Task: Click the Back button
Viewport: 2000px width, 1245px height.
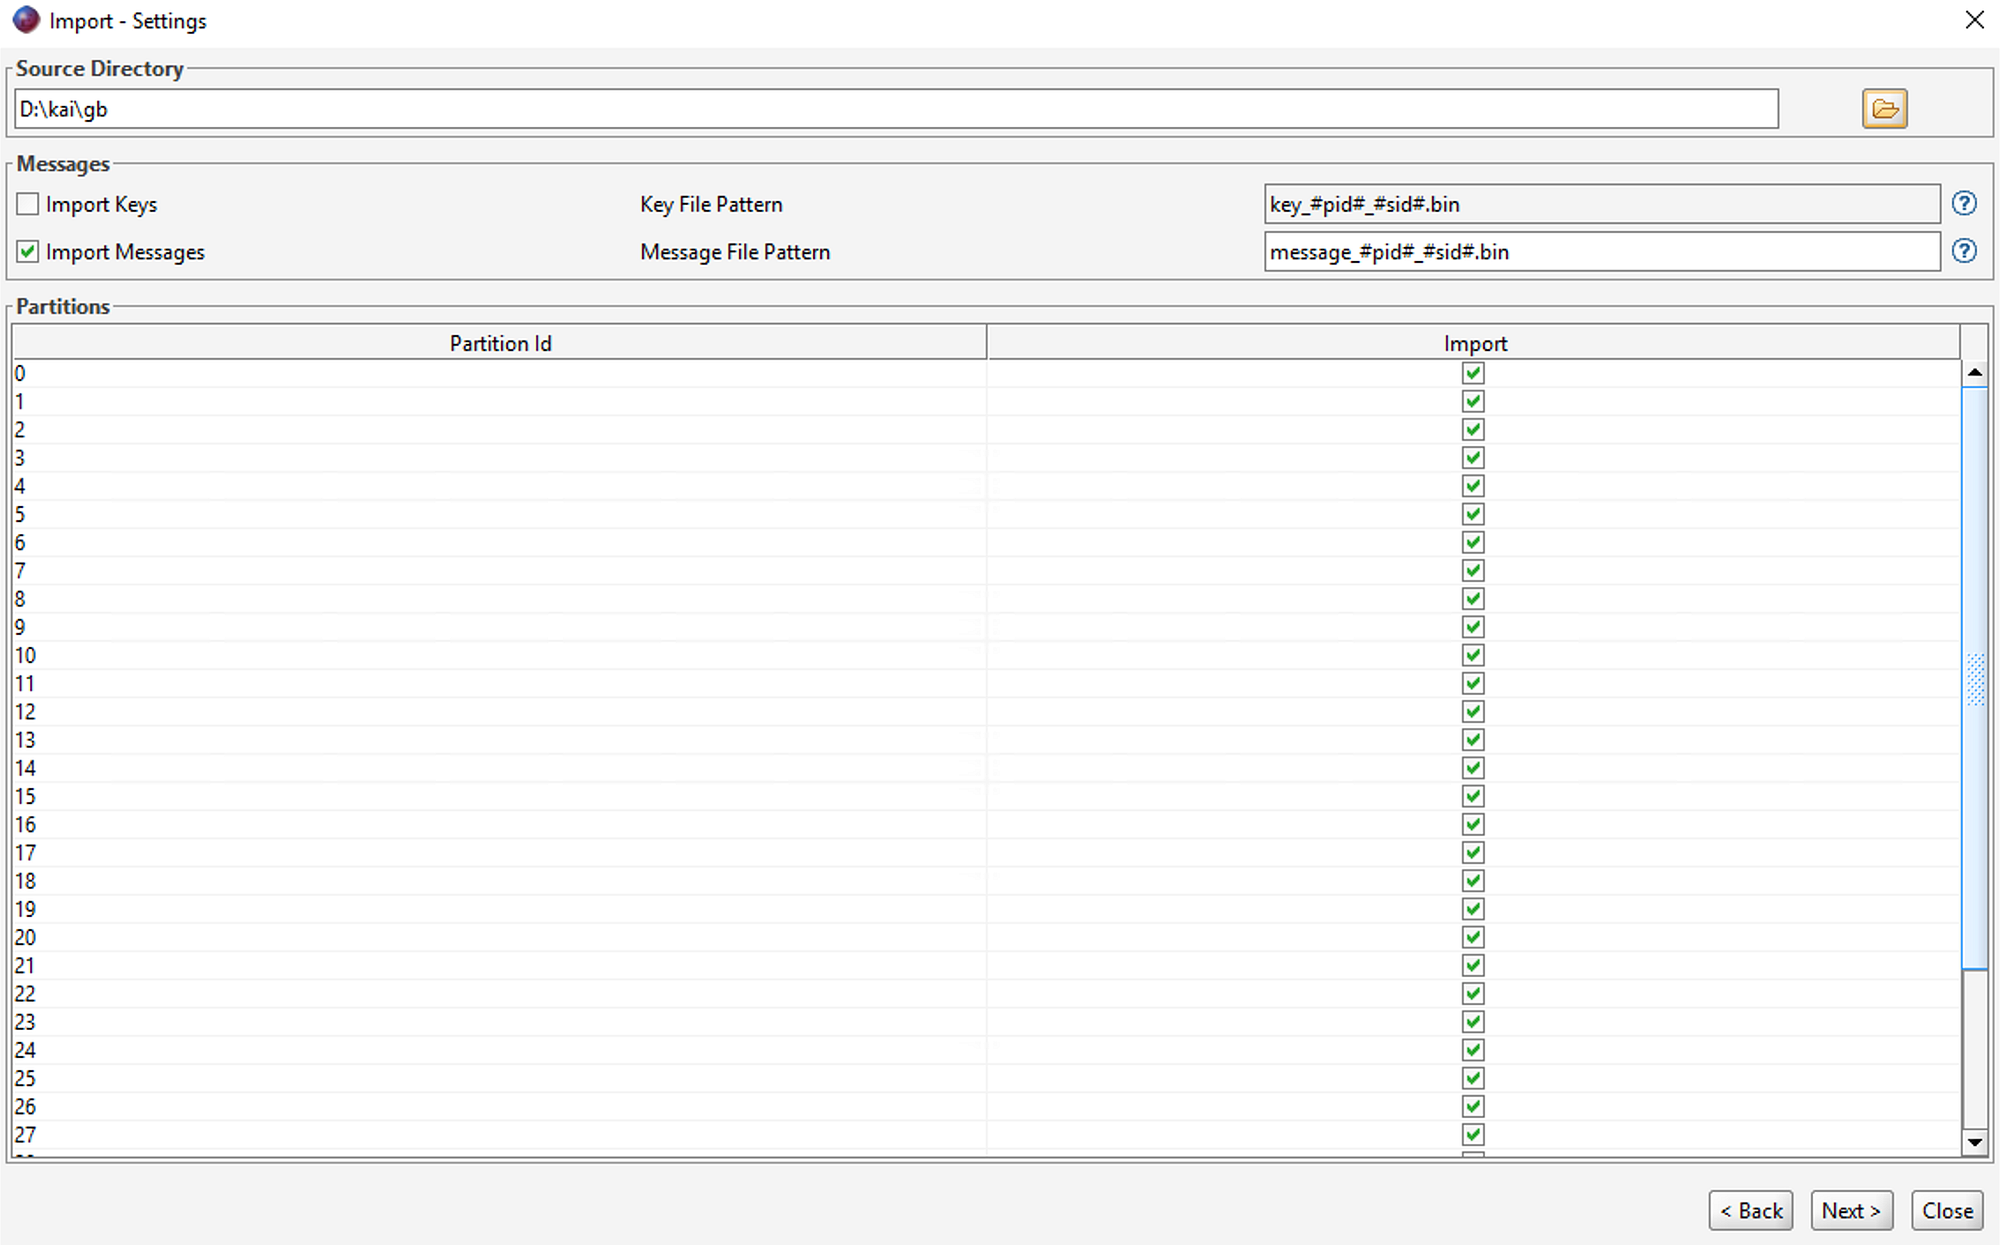Action: tap(1750, 1210)
